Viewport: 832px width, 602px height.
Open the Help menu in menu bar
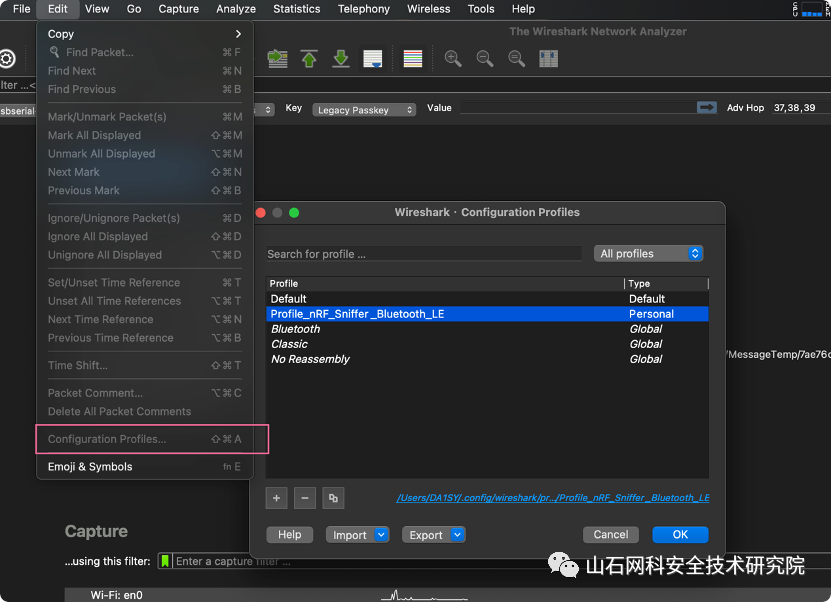(523, 9)
